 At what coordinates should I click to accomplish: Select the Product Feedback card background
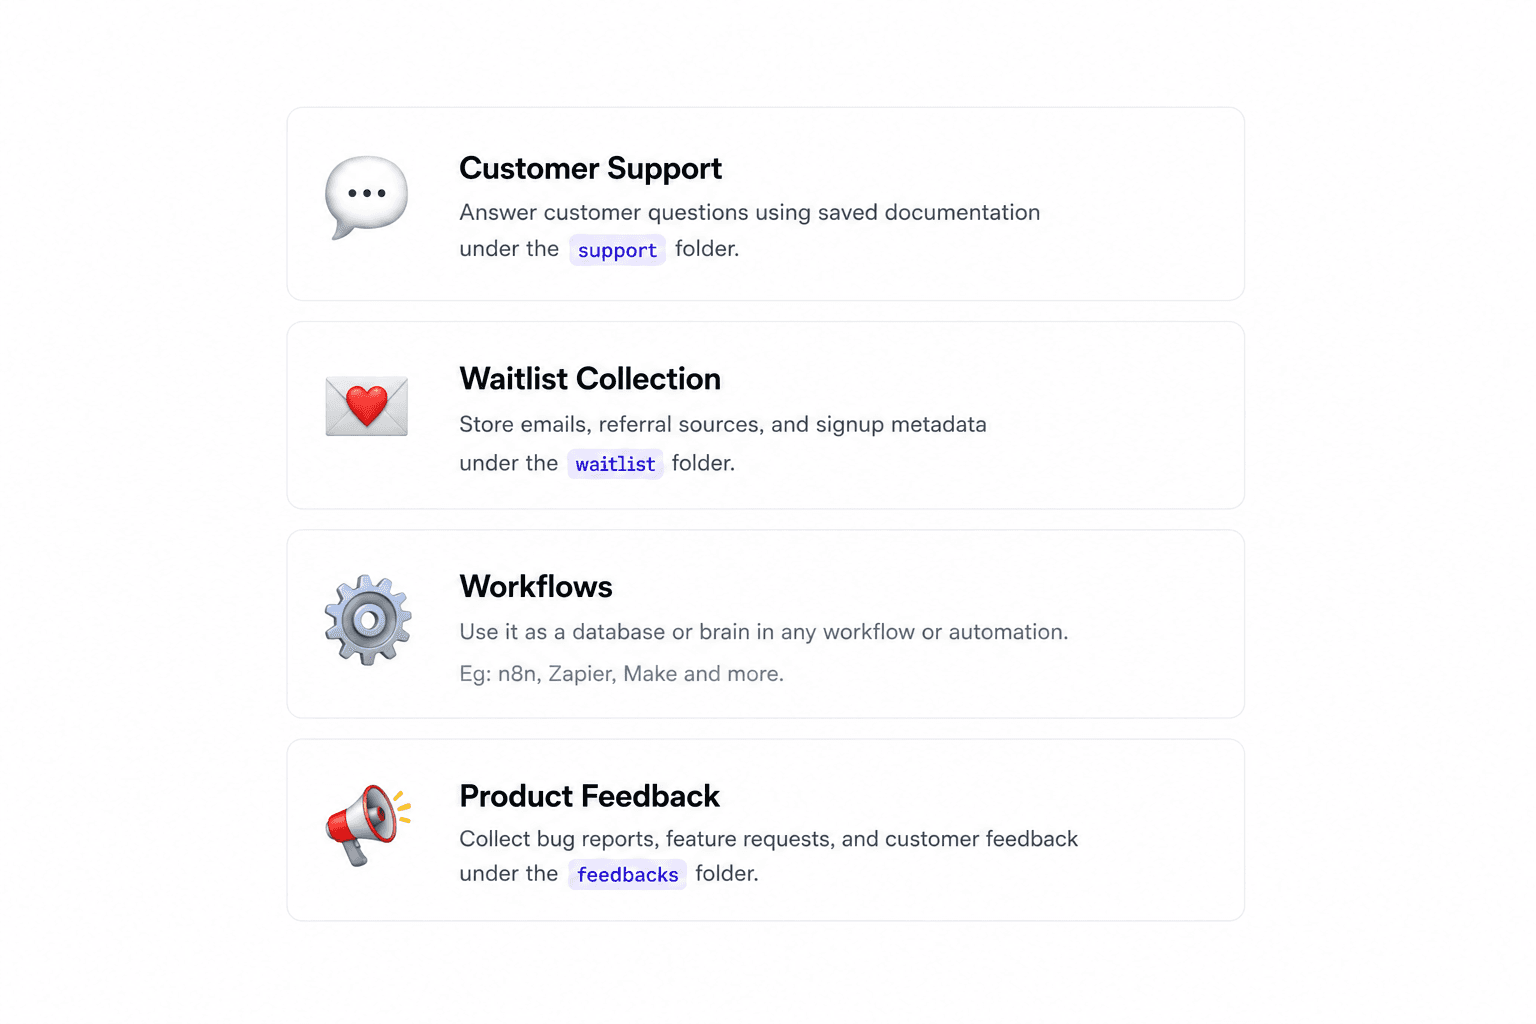[x=766, y=830]
